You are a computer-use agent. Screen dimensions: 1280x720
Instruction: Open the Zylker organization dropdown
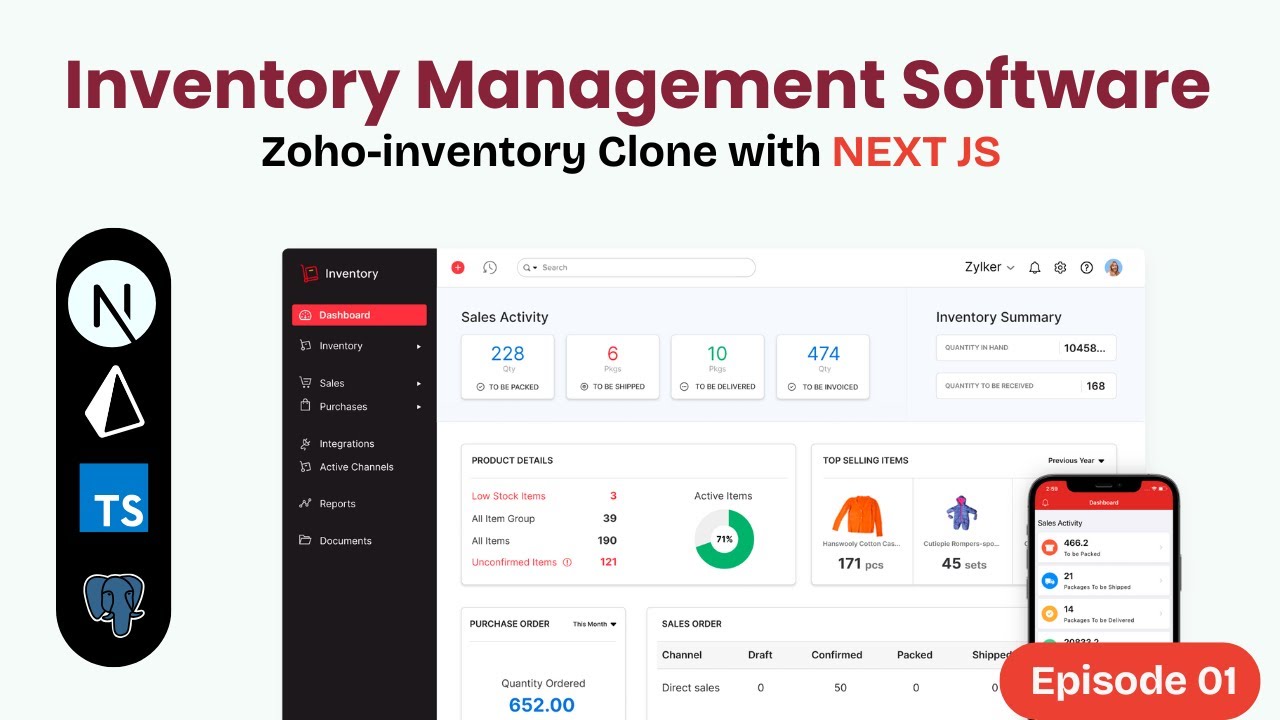[990, 267]
